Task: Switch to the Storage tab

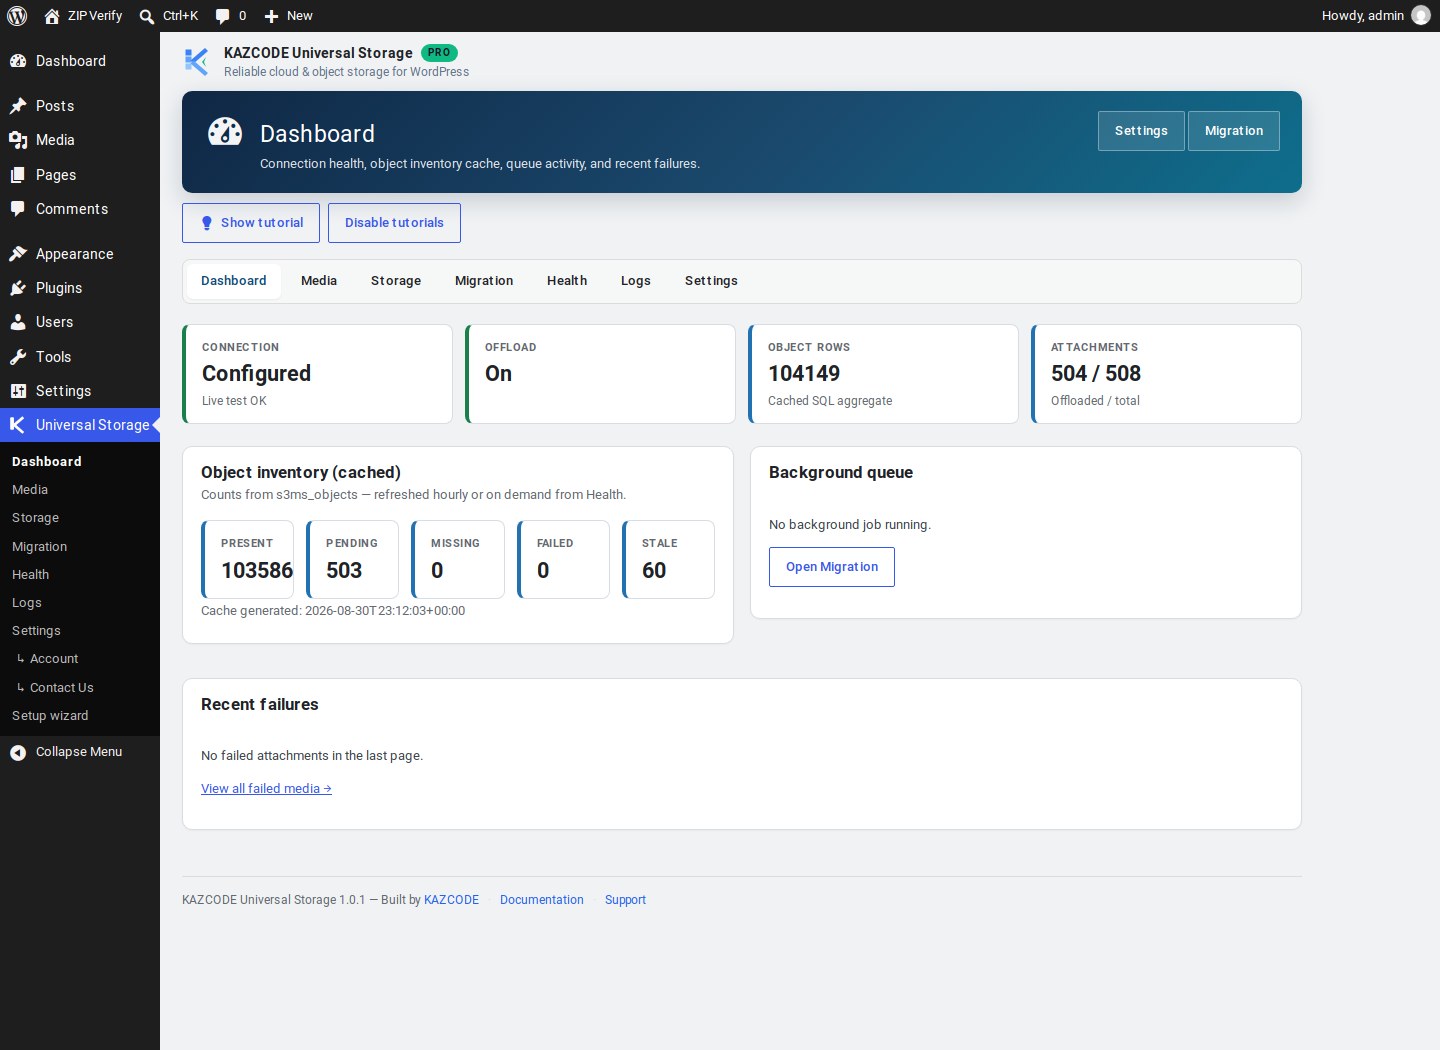Action: point(396,281)
